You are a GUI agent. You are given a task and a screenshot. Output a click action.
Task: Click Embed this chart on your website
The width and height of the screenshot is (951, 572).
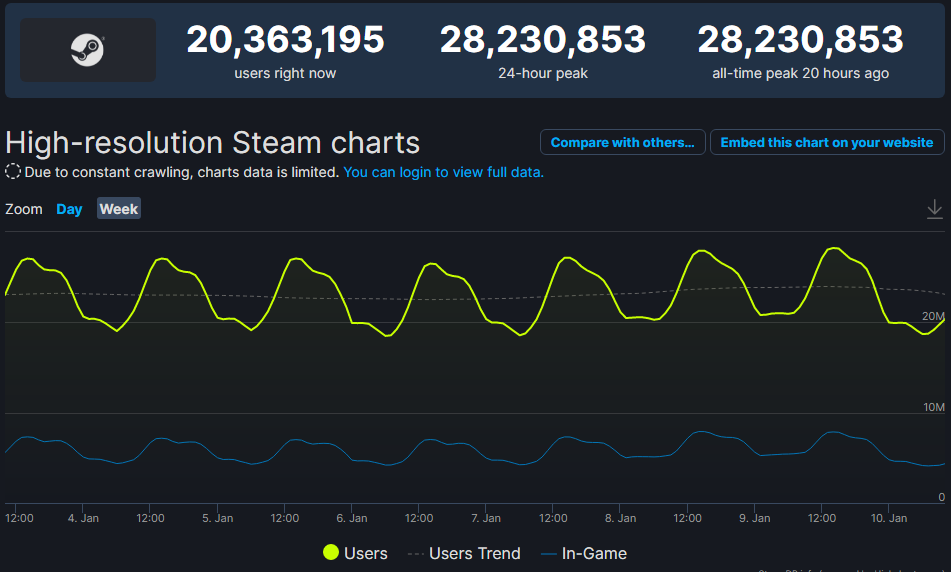point(827,142)
